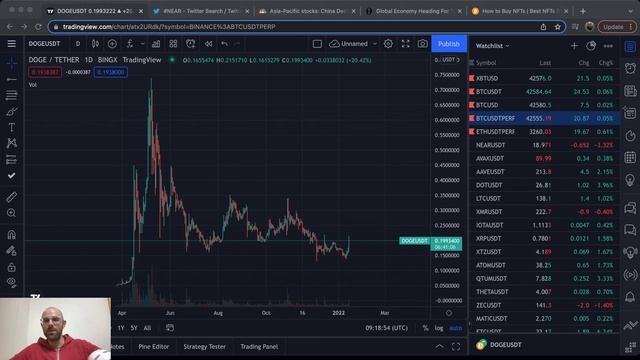This screenshot has width=640, height=360.
Task: Select ETHUSDTPERF row in the watchlist
Action: (x=544, y=131)
